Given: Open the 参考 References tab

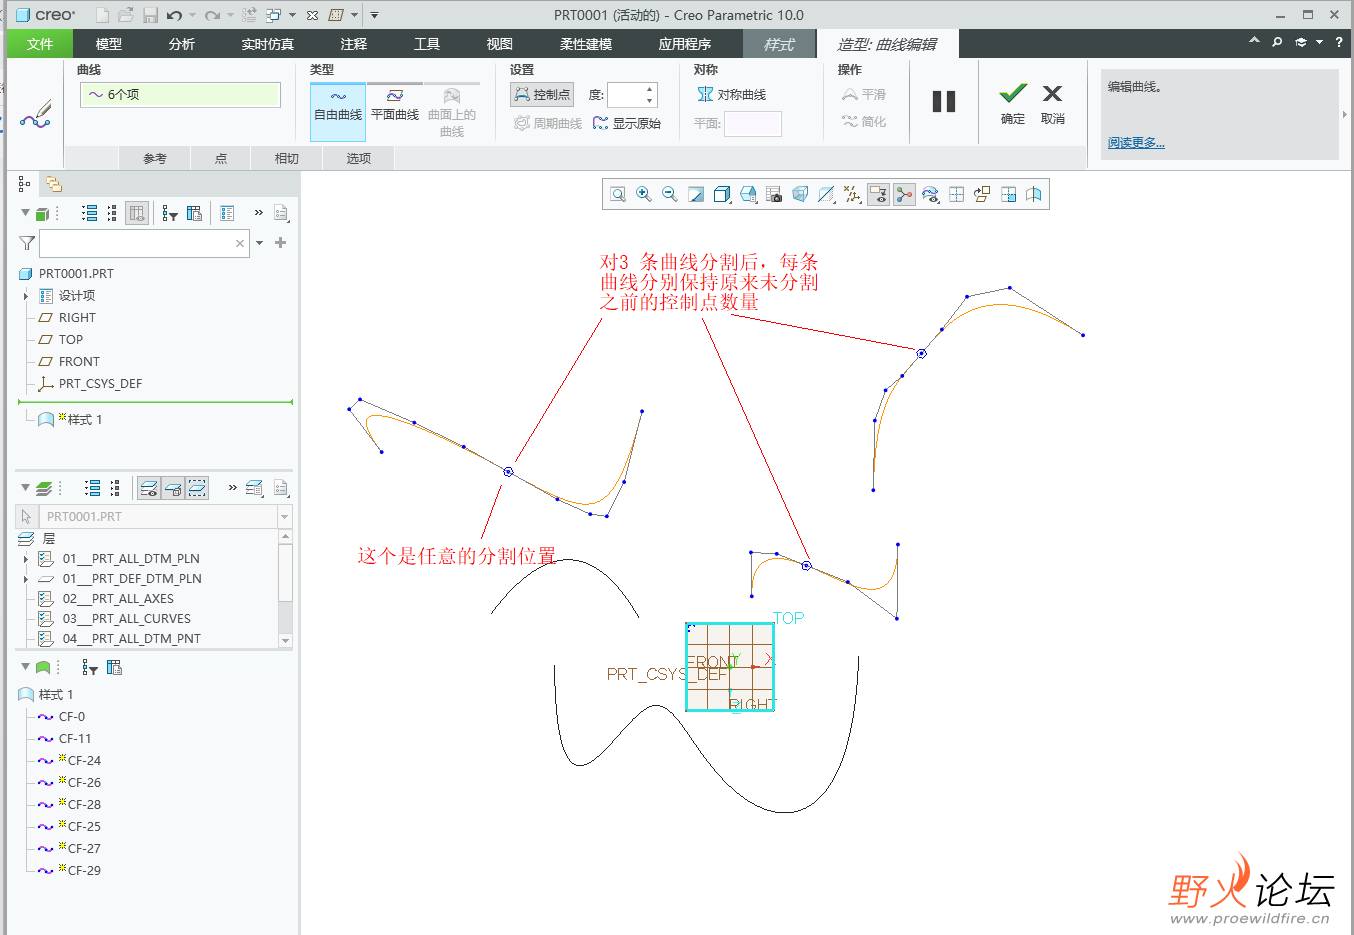Looking at the screenshot, I should tap(155, 158).
